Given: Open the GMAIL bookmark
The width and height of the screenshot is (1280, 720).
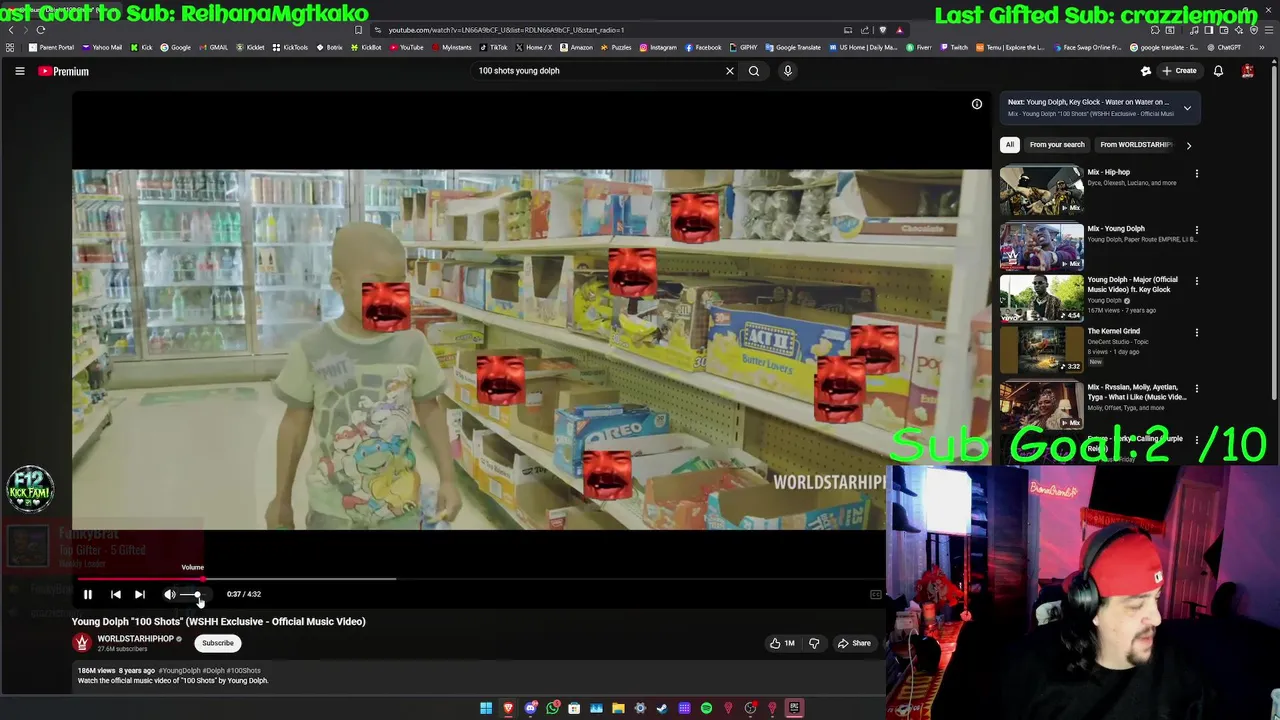Looking at the screenshot, I should (x=213, y=47).
